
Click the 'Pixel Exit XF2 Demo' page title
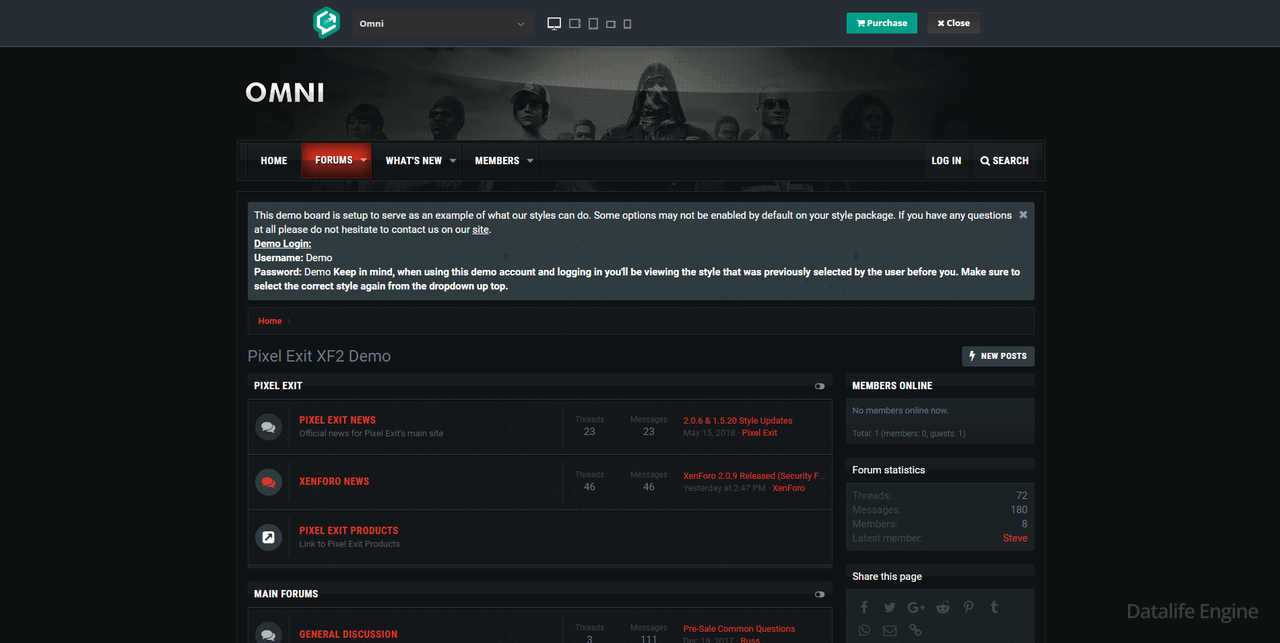pos(319,356)
